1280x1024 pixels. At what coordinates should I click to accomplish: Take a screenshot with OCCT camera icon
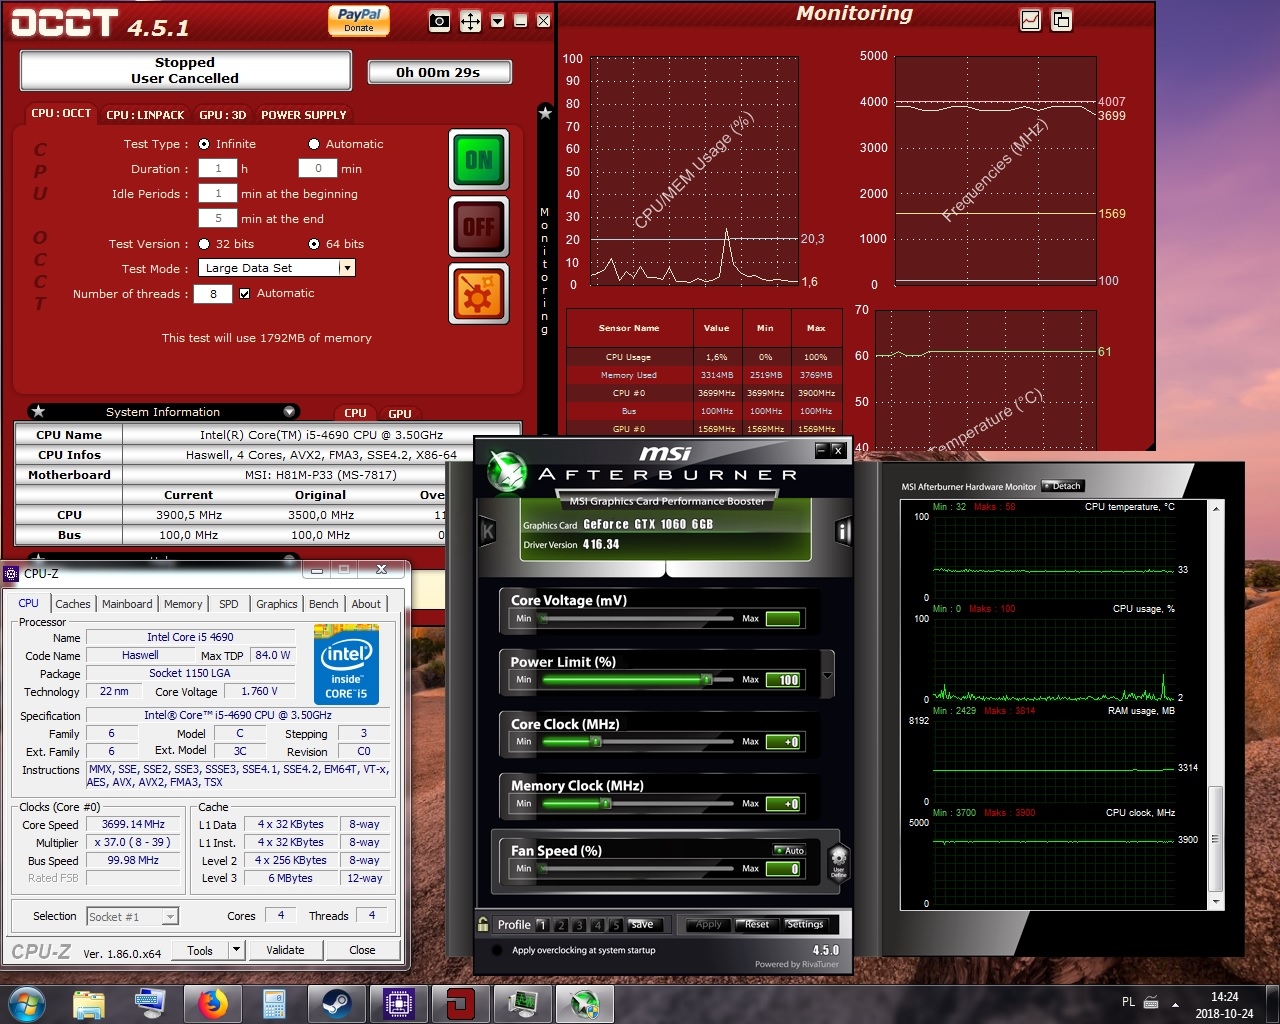click(x=439, y=21)
